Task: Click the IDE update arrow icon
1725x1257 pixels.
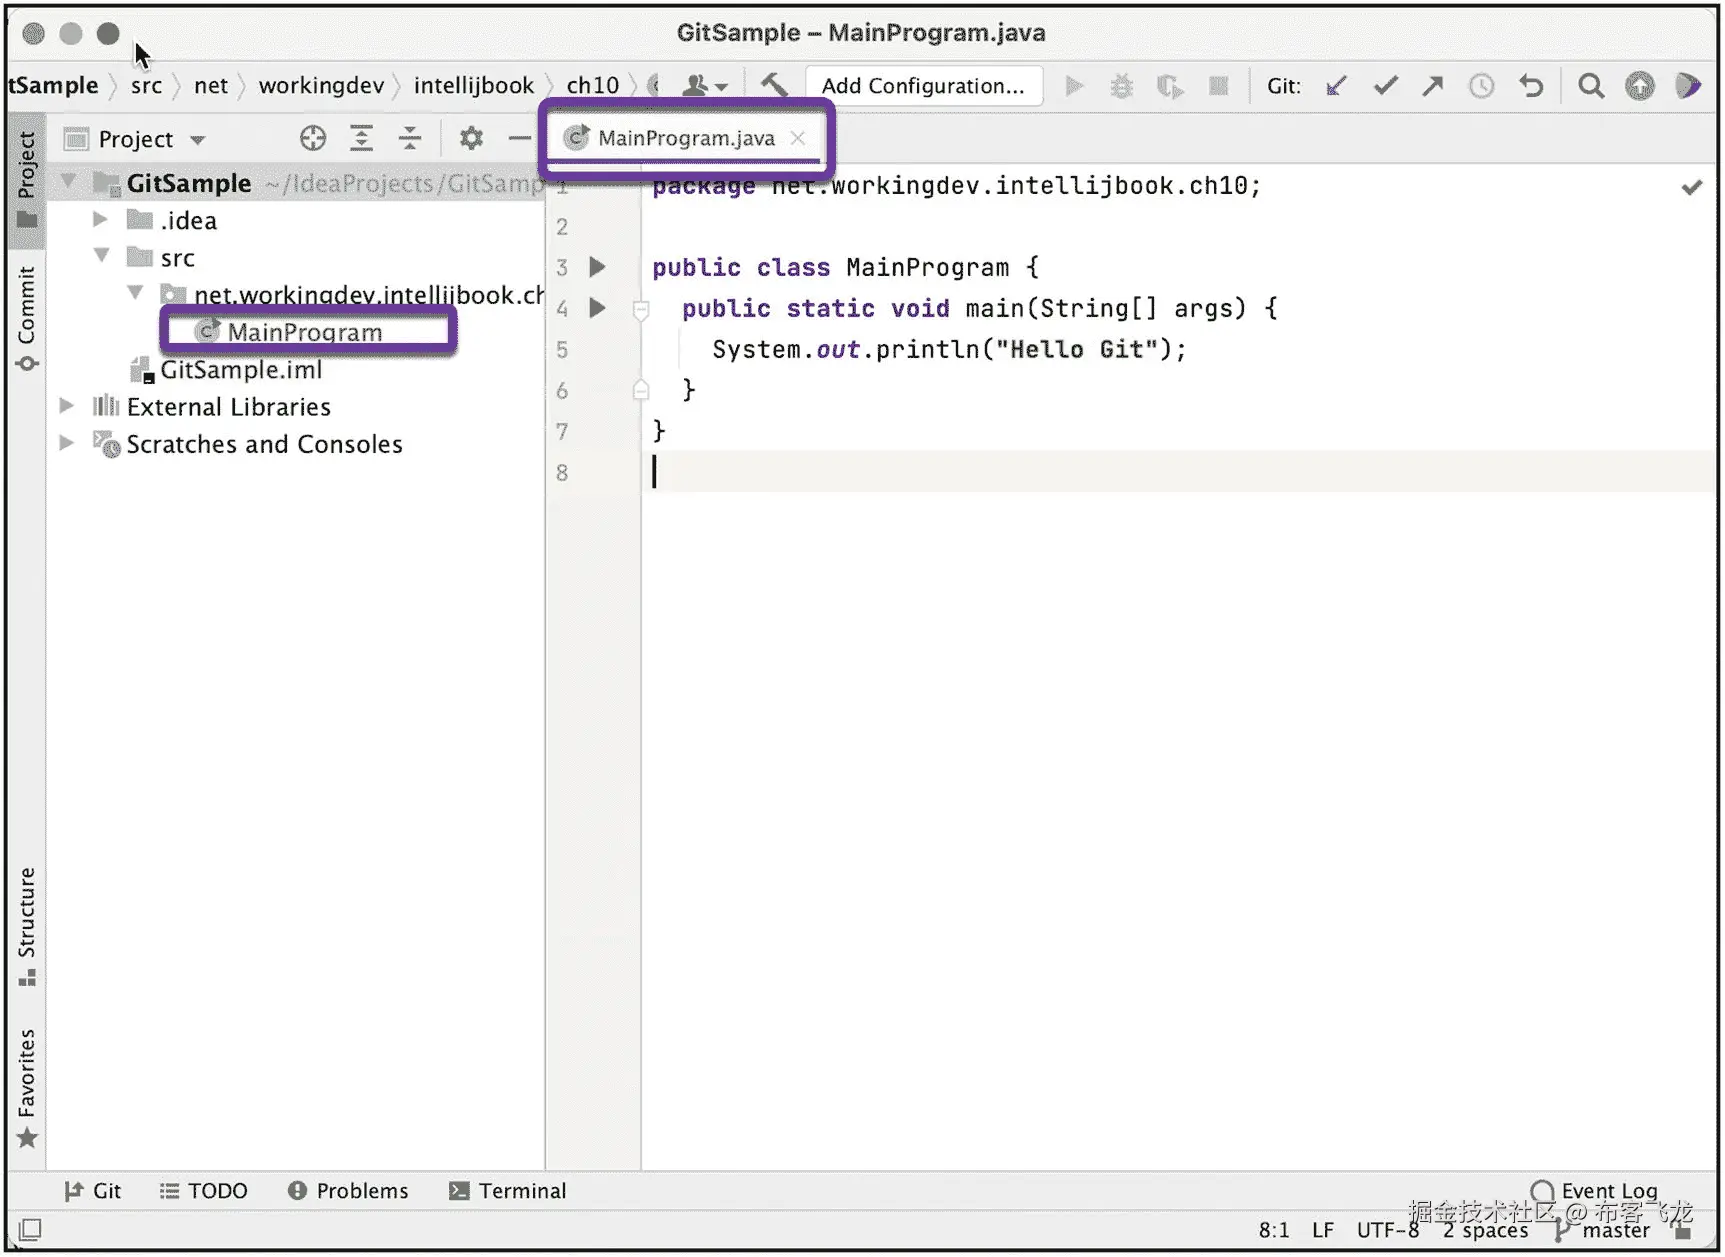Action: pos(1639,86)
